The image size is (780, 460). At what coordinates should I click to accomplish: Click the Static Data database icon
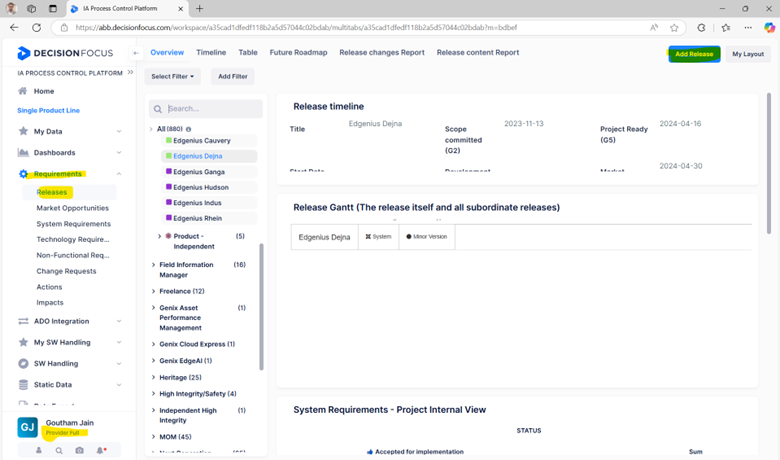(x=23, y=384)
